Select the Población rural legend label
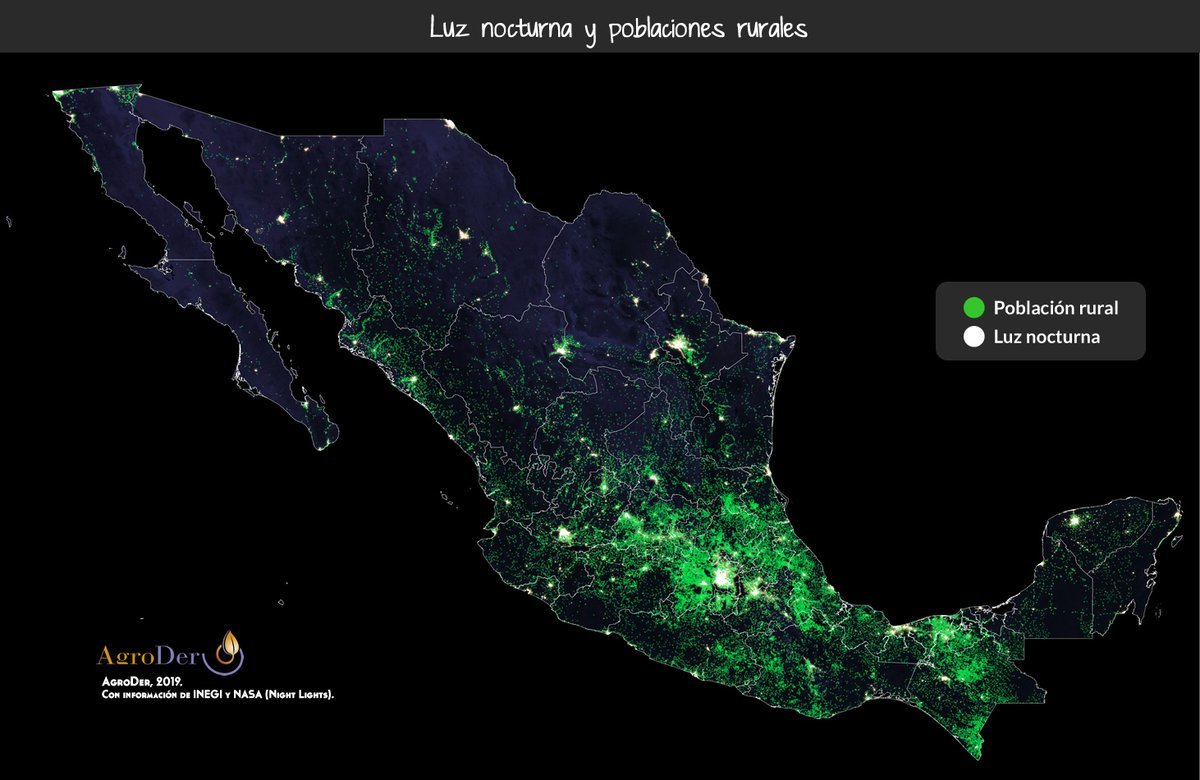The image size is (1200, 780). pos(1055,308)
